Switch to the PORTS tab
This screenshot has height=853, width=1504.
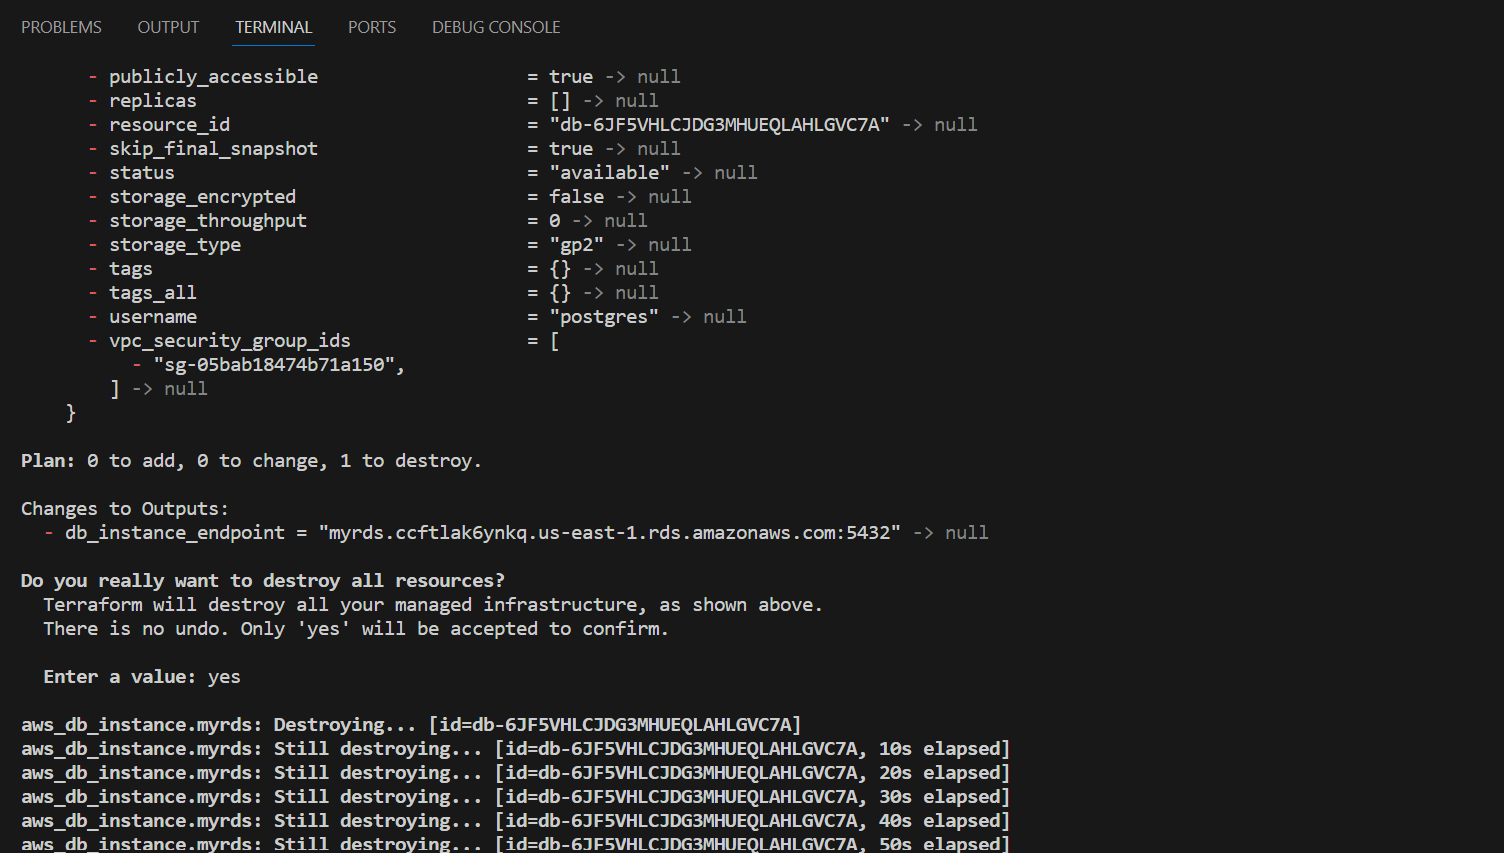tap(371, 27)
